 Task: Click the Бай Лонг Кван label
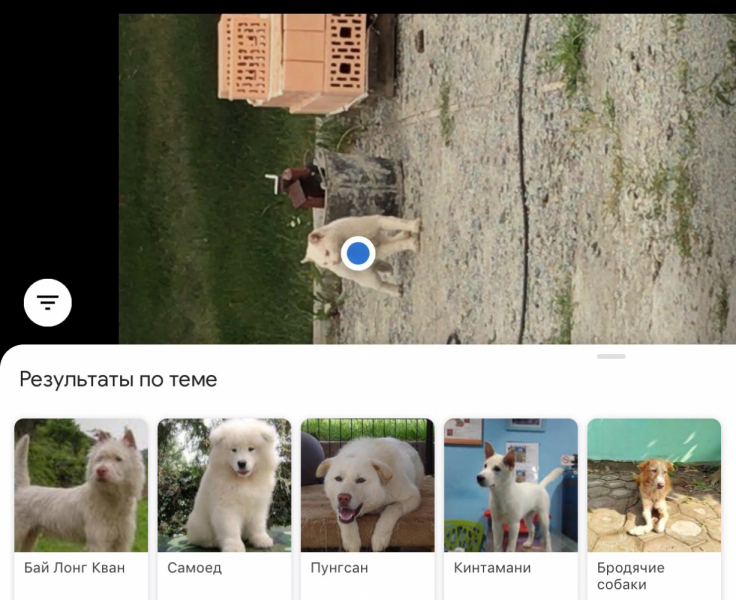pyautogui.click(x=75, y=568)
